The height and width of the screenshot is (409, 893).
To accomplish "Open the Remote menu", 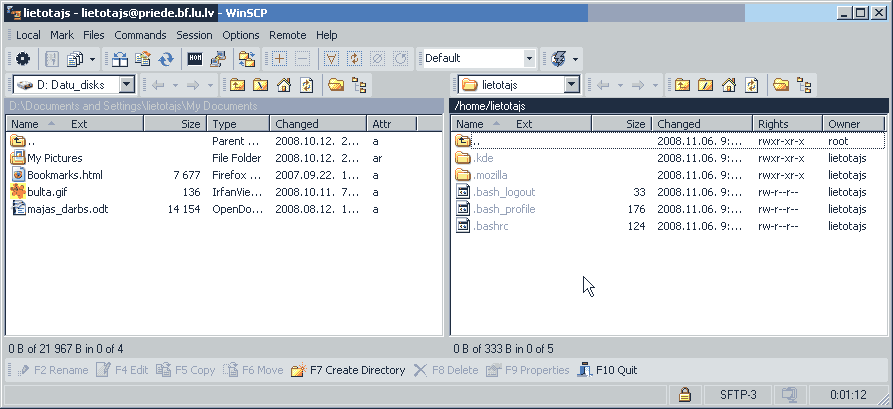I will [x=288, y=35].
